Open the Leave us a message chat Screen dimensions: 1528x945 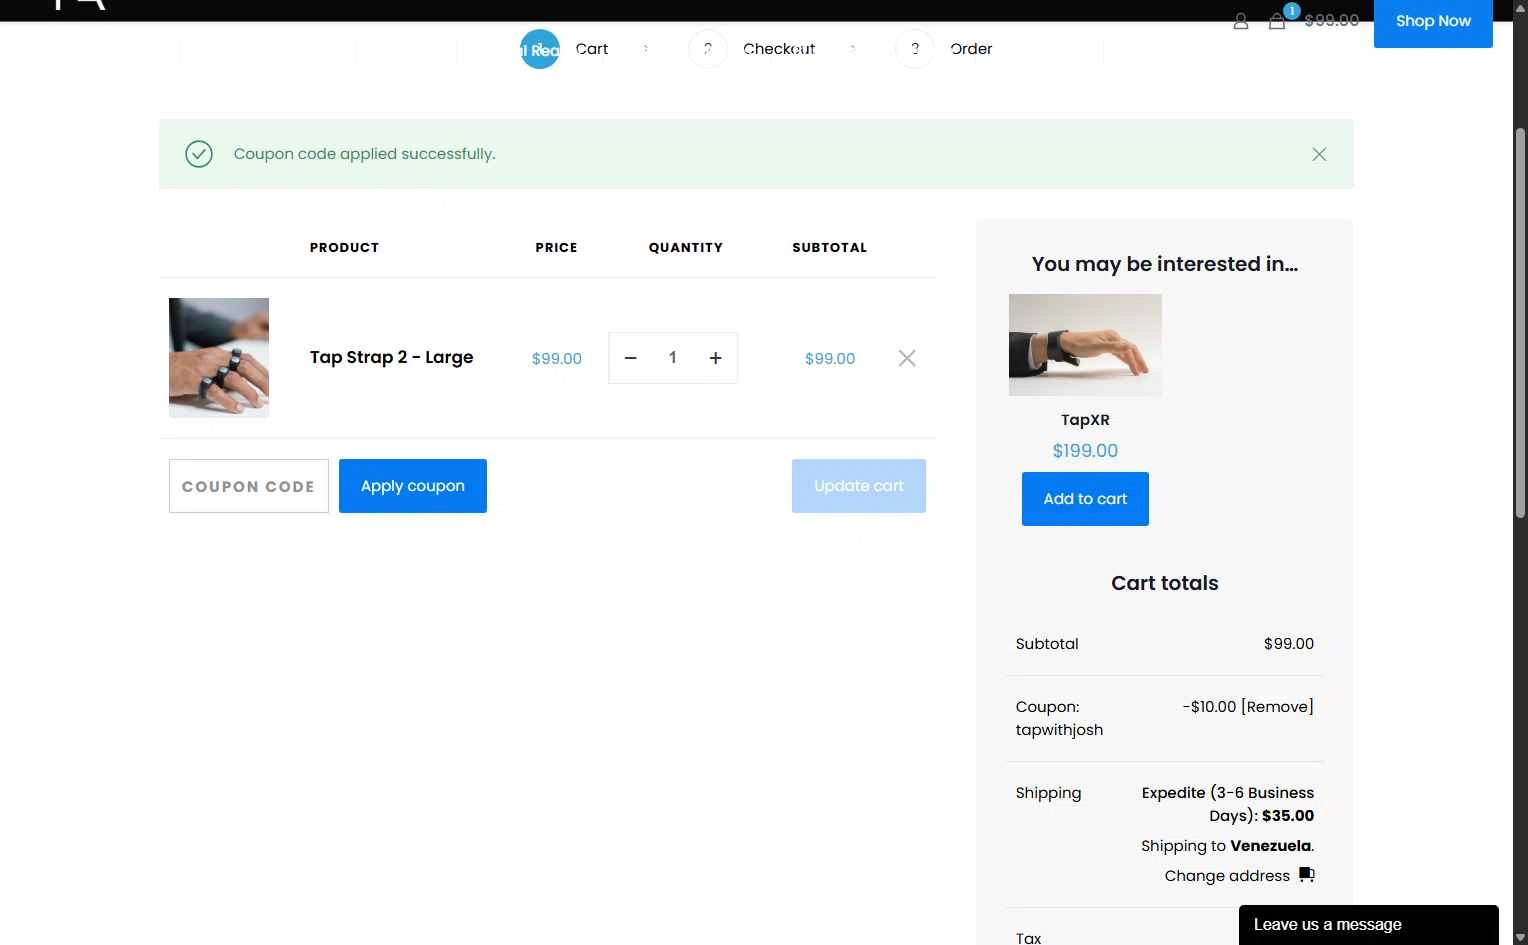[x=1368, y=925]
